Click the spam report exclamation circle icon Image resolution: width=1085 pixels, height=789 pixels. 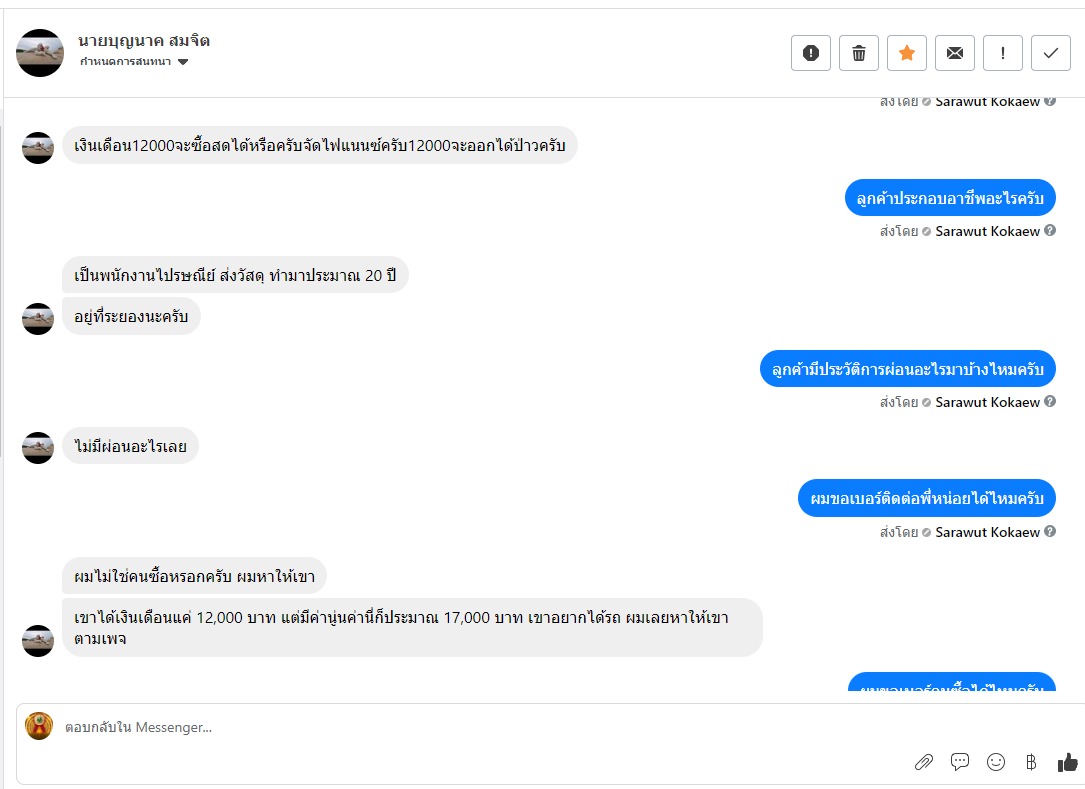[810, 53]
